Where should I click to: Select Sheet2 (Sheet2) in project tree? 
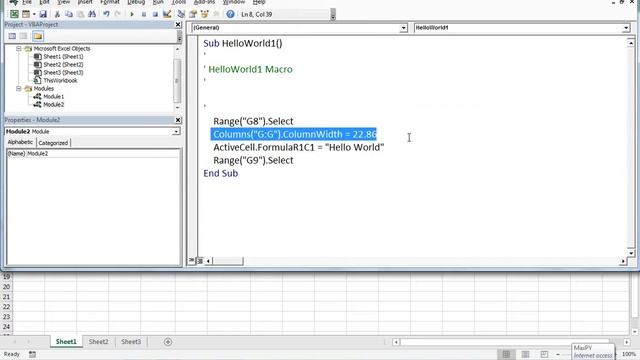click(x=63, y=64)
